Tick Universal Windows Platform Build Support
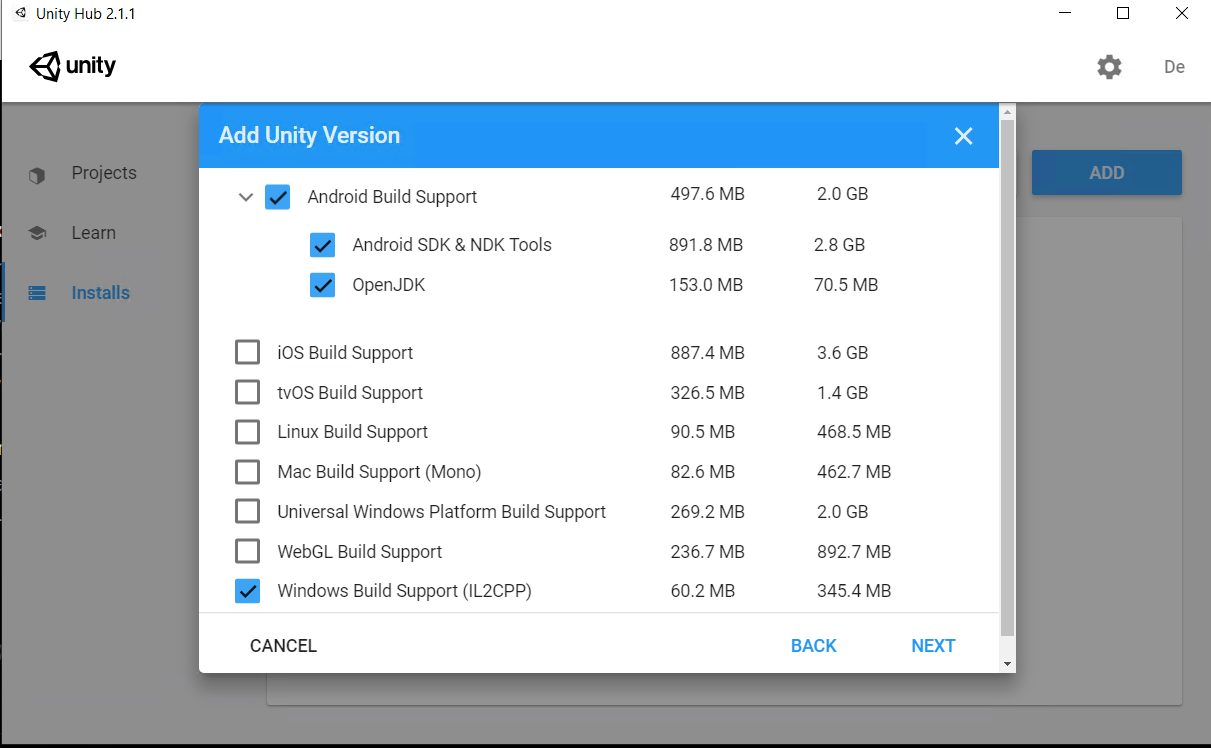Image resolution: width=1211 pixels, height=748 pixels. [x=247, y=511]
